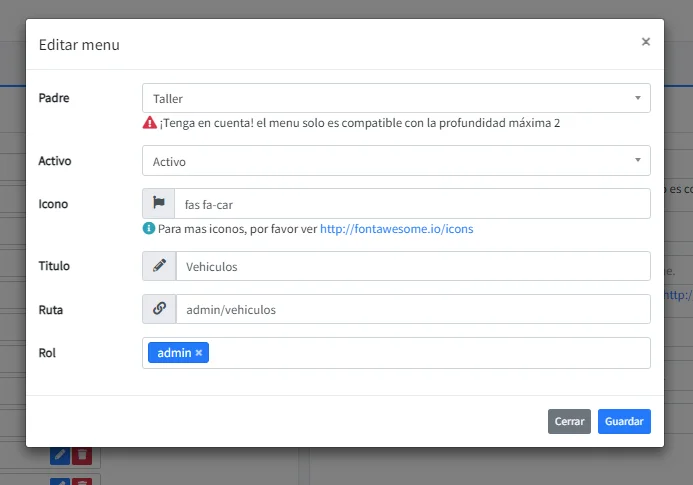The image size is (693, 485).
Task: Click the chain link icon beside Ruta
Action: [x=158, y=310]
